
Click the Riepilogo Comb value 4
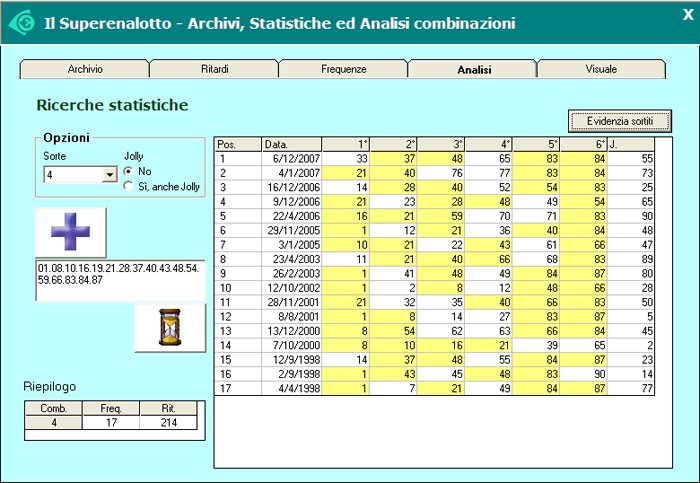pyautogui.click(x=54, y=422)
